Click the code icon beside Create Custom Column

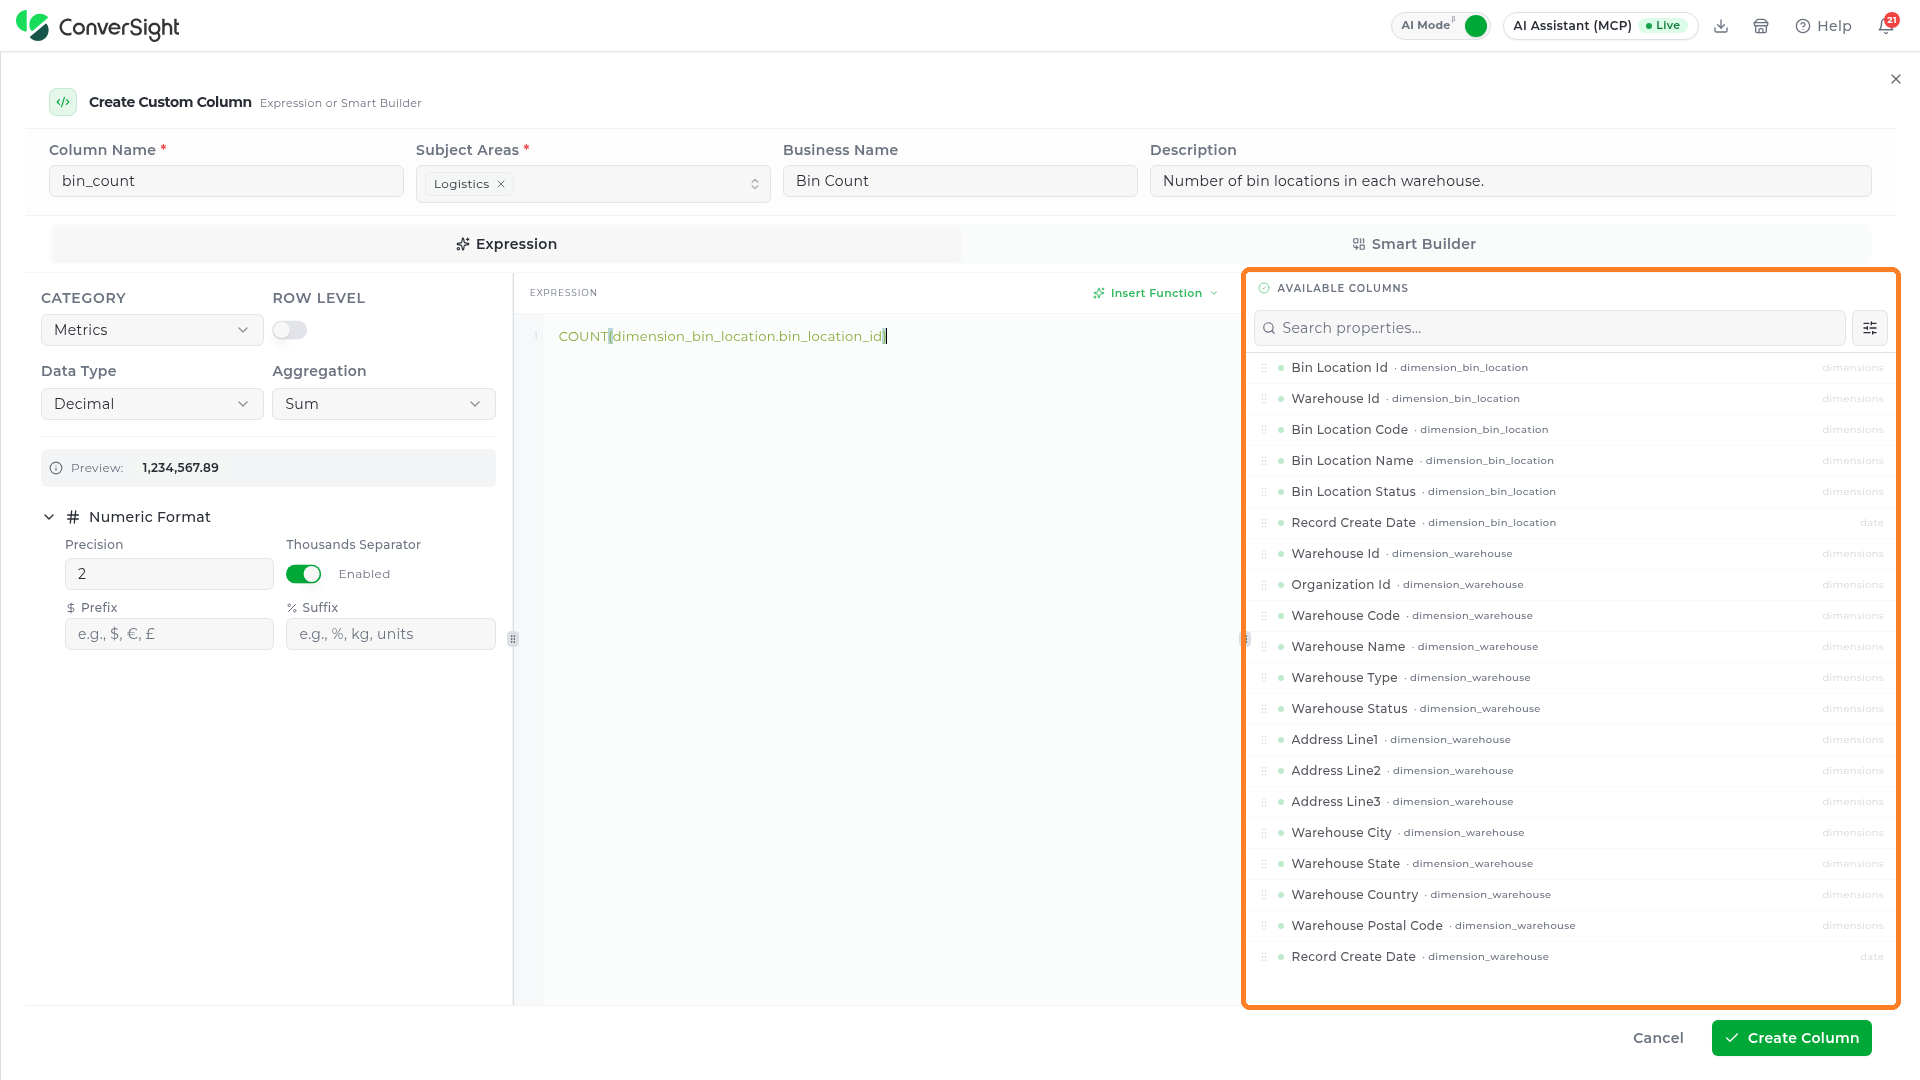coord(63,102)
